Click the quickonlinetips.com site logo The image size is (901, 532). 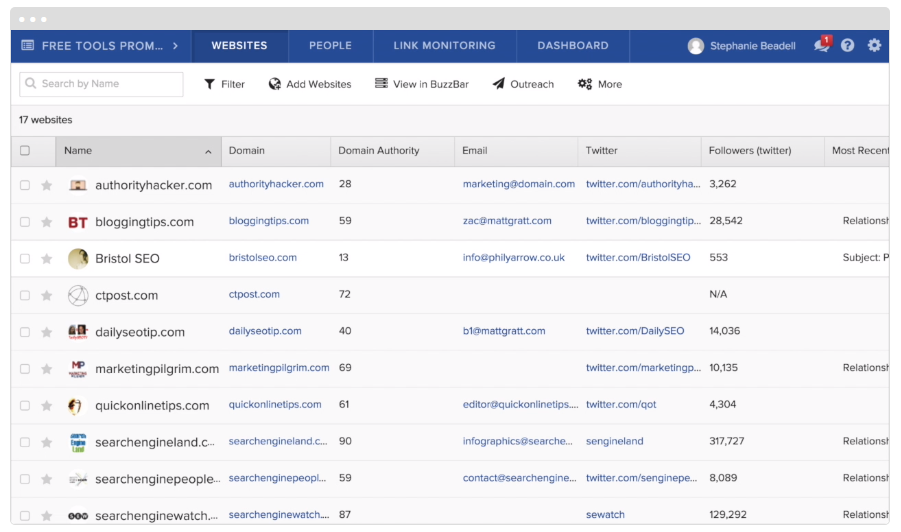(x=78, y=406)
